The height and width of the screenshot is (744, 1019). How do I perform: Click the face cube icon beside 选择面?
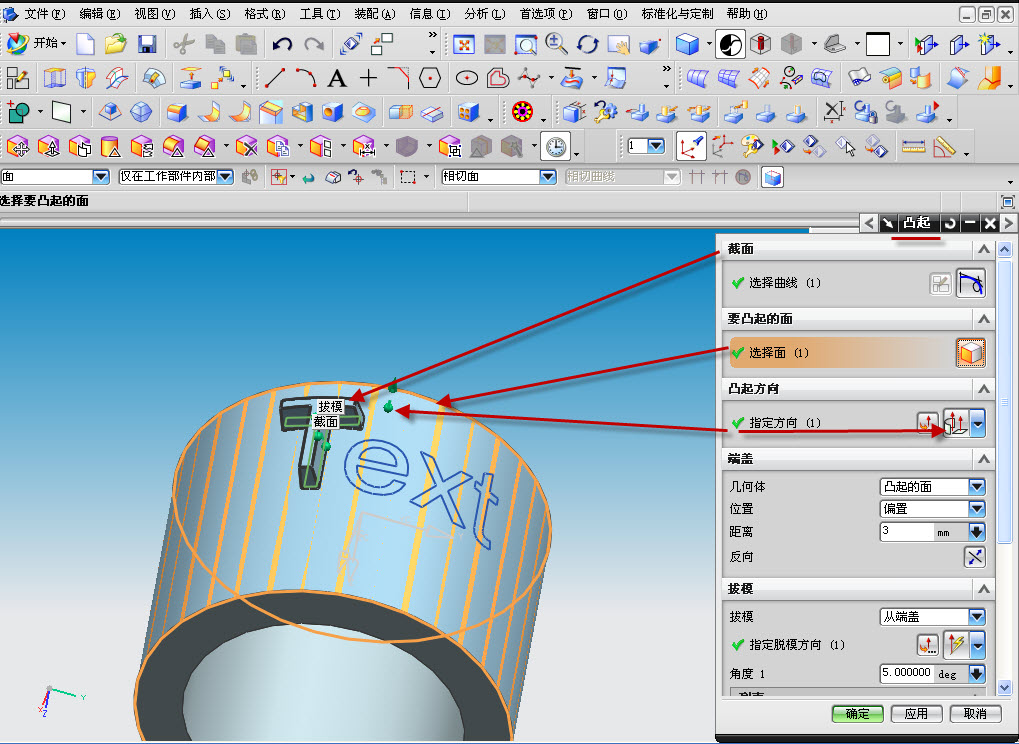[971, 353]
